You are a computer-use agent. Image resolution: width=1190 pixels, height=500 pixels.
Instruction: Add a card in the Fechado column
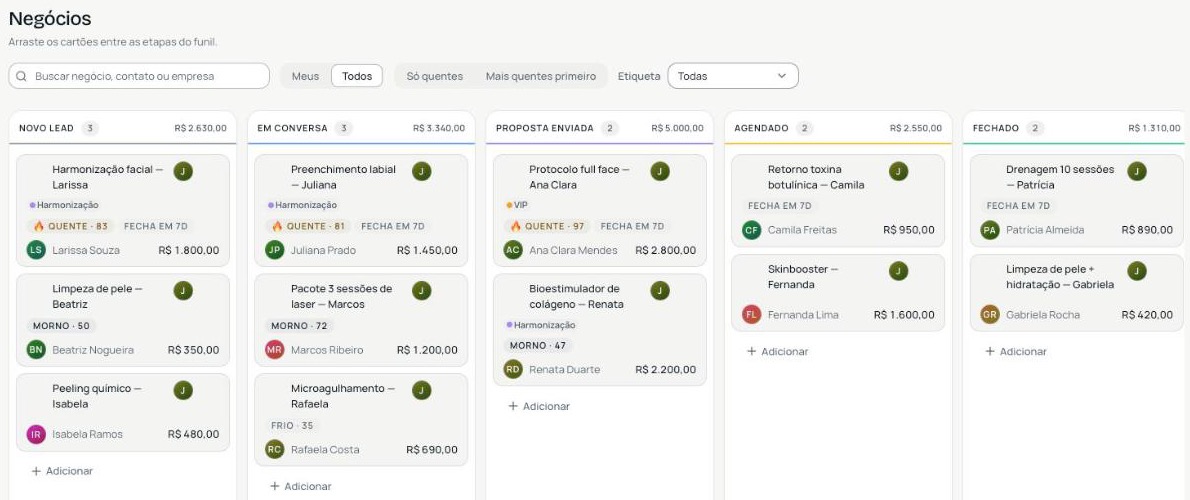click(x=1015, y=351)
